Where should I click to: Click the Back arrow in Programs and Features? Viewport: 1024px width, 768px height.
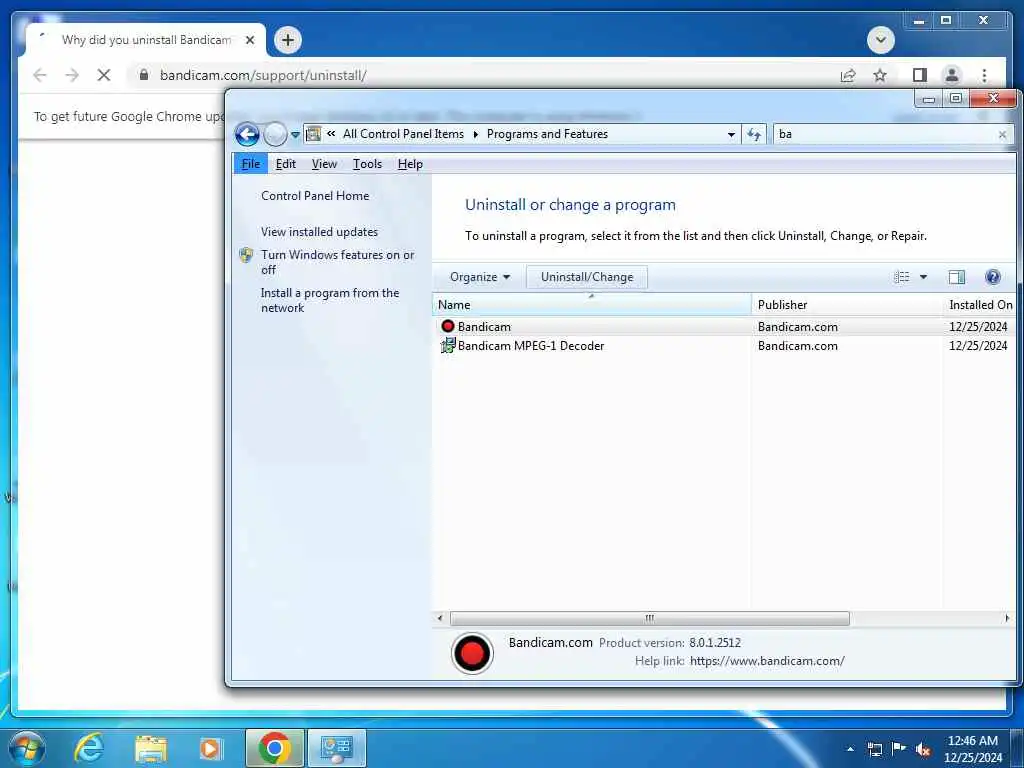pos(247,135)
